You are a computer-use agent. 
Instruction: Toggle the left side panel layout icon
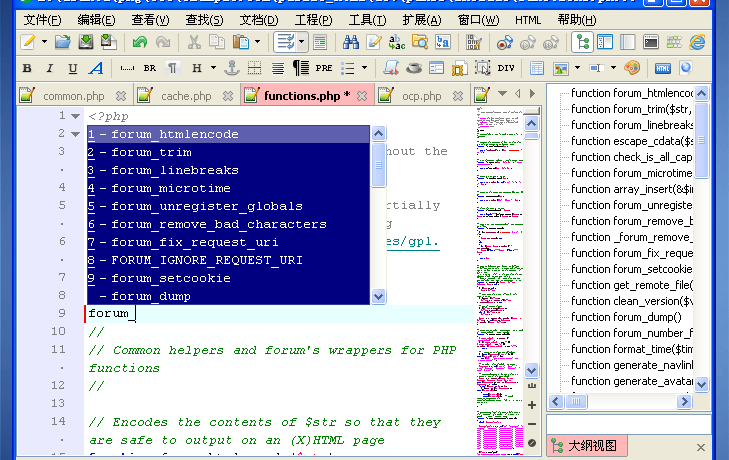click(x=605, y=42)
